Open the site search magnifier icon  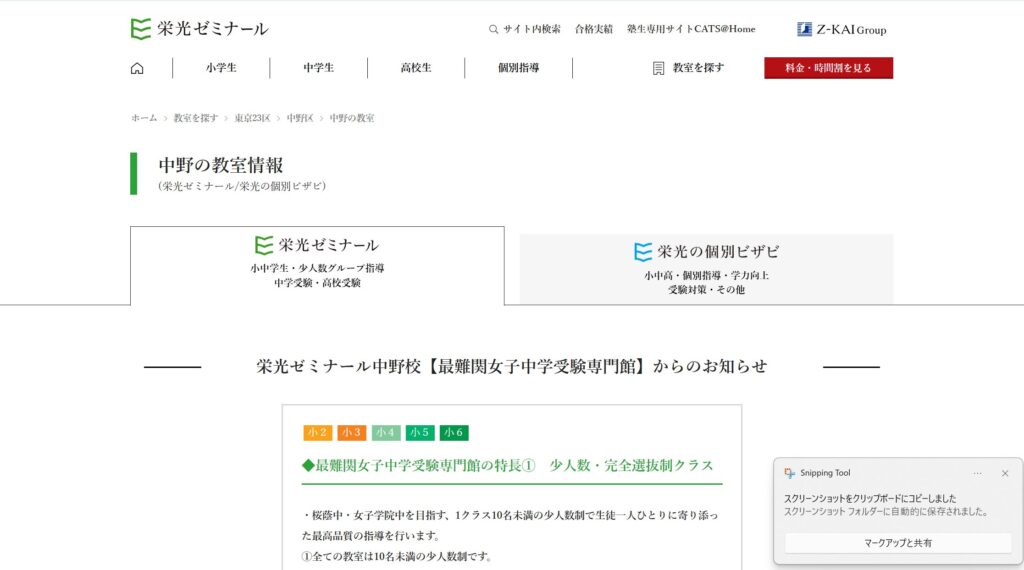click(493, 29)
